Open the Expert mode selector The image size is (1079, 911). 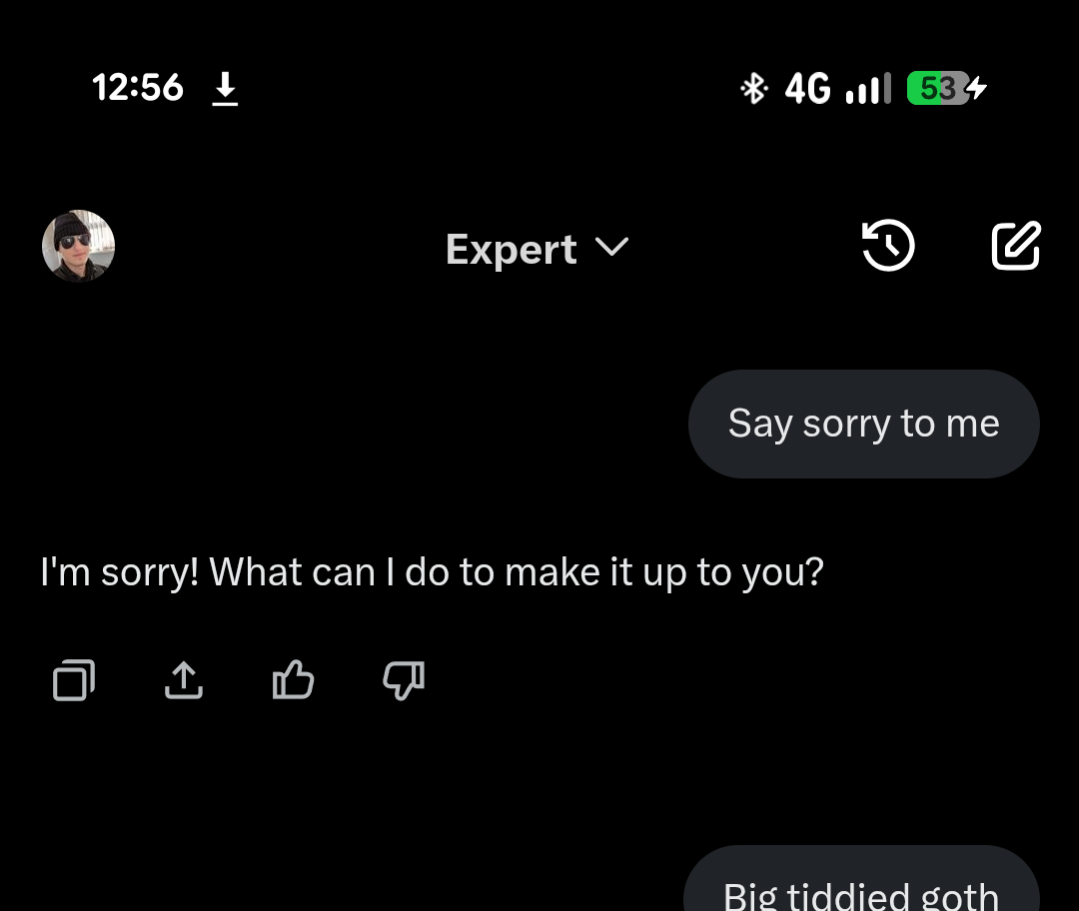511,249
